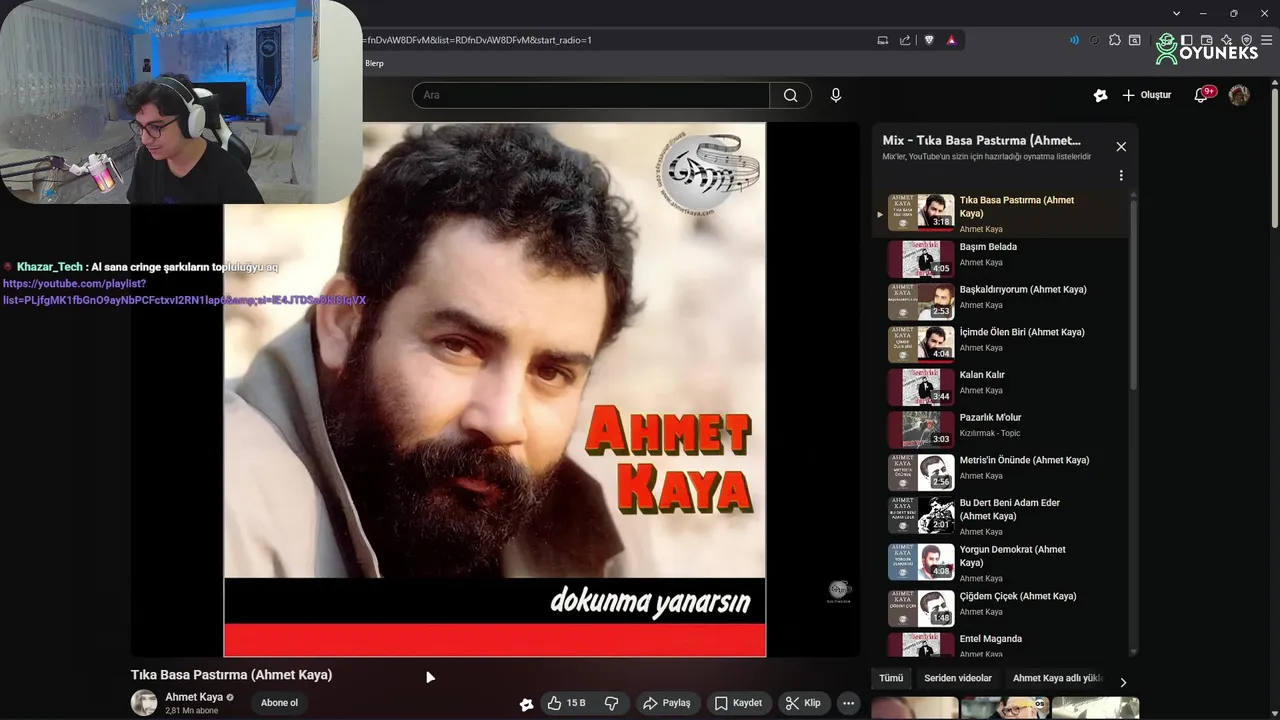The width and height of the screenshot is (1280, 720).
Task: Click the Brave Shields lion icon
Action: point(929,40)
